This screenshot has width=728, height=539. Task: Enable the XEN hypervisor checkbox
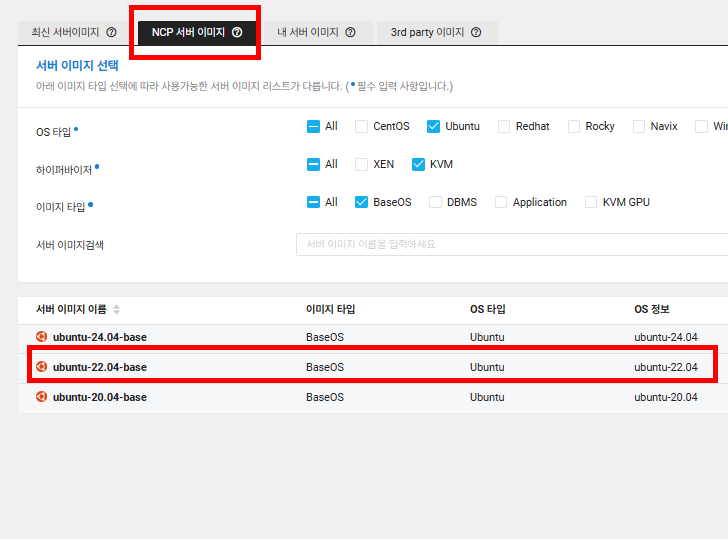click(x=362, y=164)
